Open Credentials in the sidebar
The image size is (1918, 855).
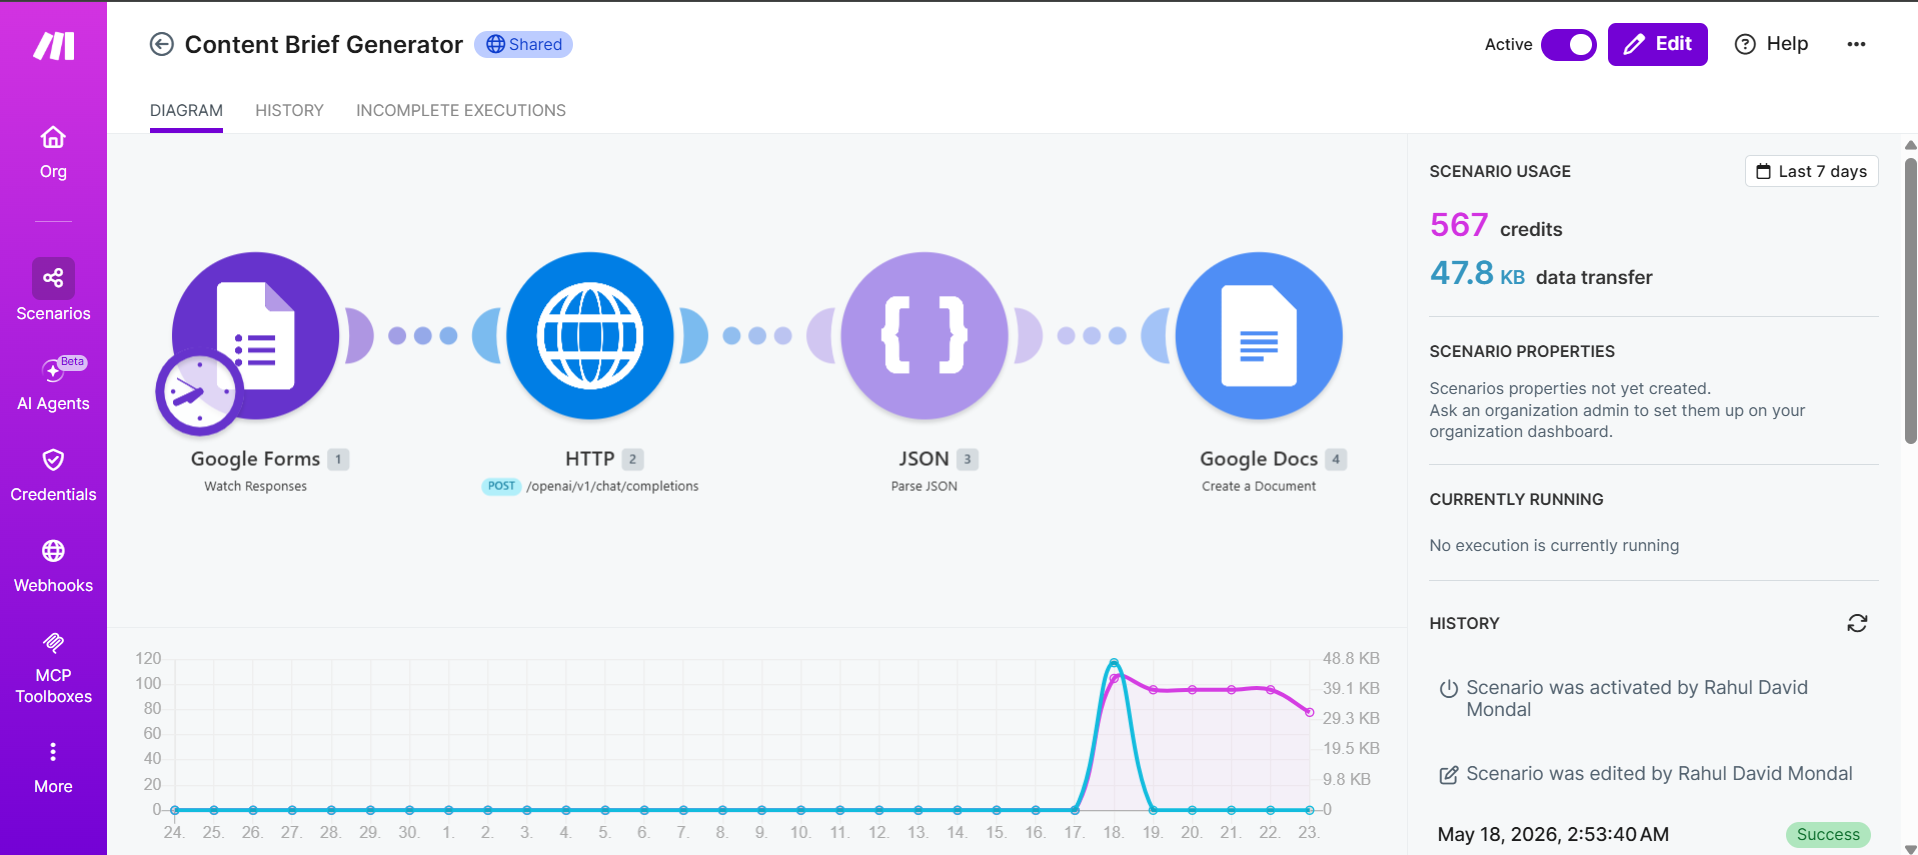point(53,475)
